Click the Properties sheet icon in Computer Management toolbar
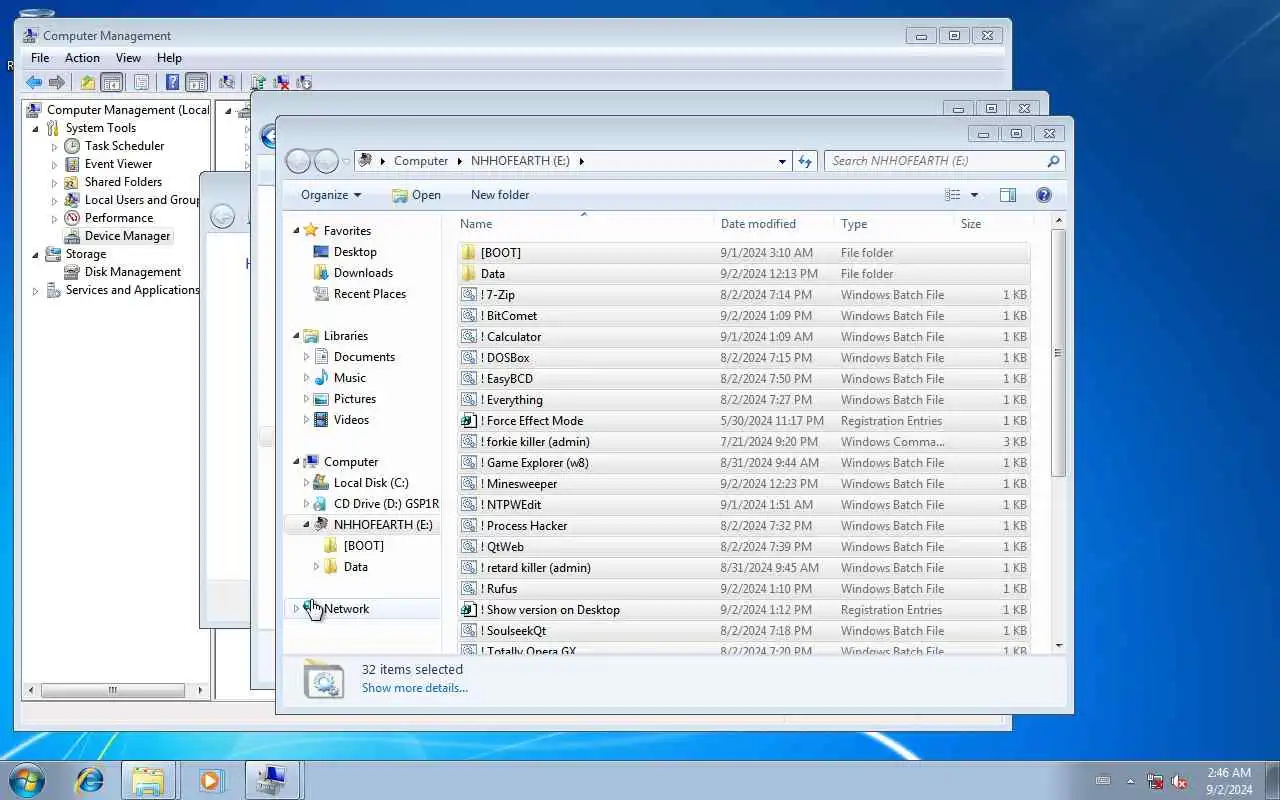The width and height of the screenshot is (1280, 800). click(141, 83)
